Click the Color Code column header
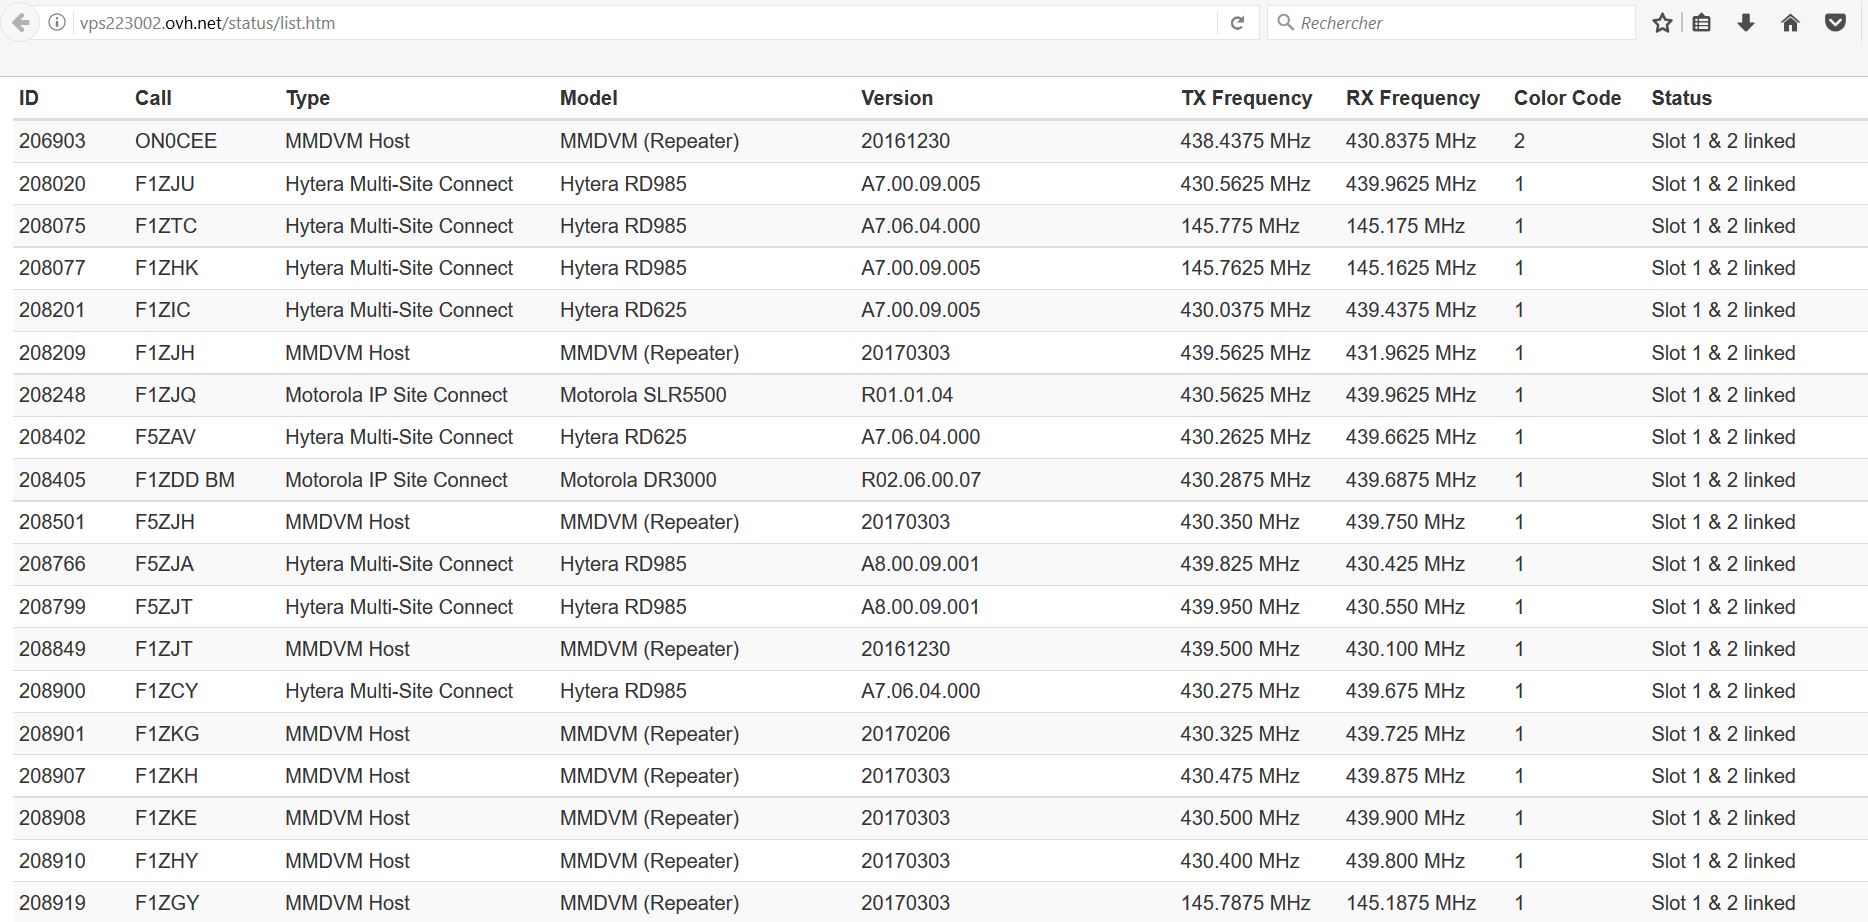This screenshot has height=922, width=1868. point(1567,98)
